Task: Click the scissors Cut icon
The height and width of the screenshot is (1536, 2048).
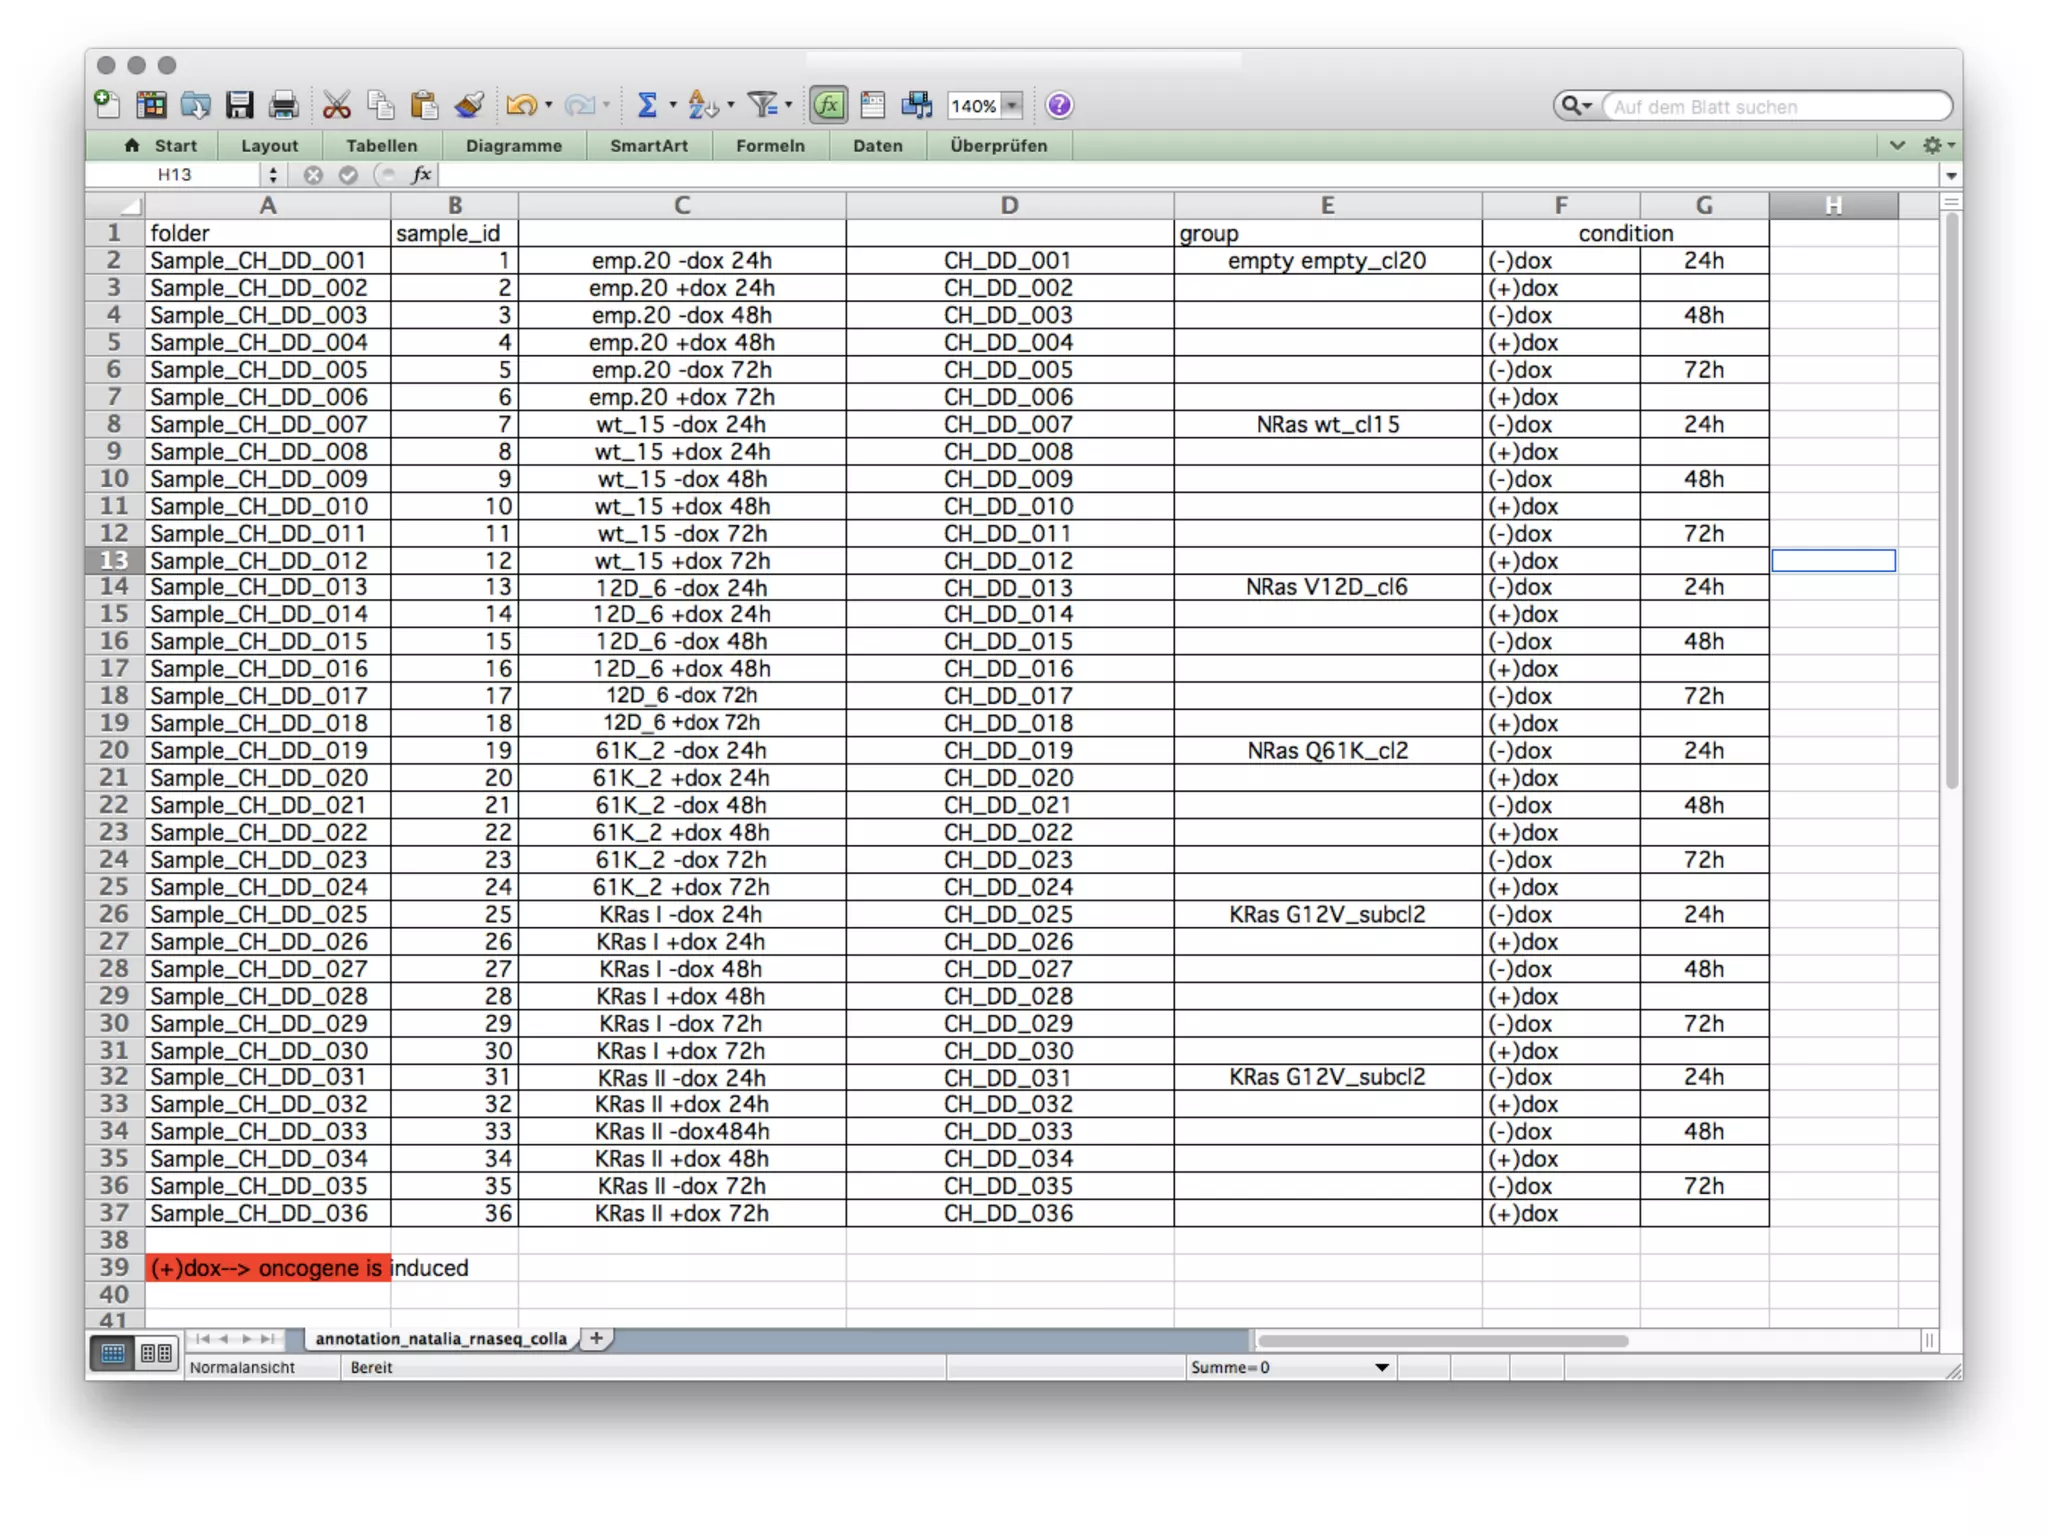Action: (x=337, y=105)
